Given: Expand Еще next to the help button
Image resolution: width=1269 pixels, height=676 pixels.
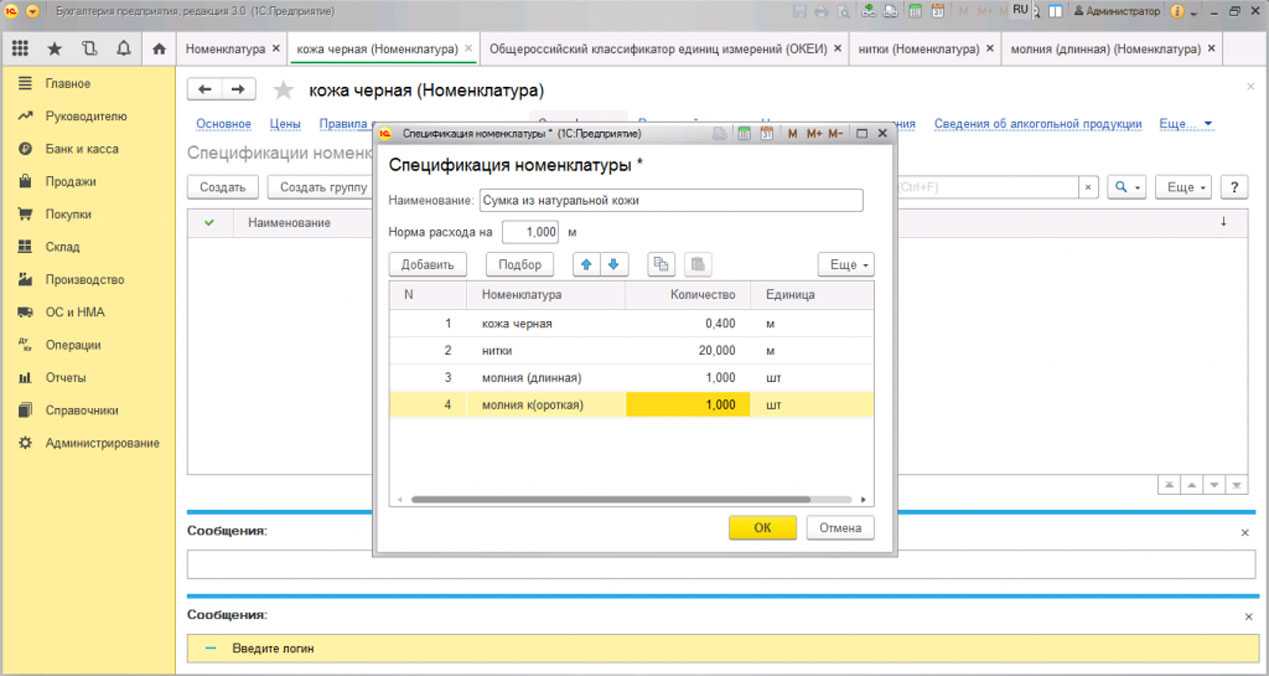Looking at the screenshot, I should [1183, 187].
